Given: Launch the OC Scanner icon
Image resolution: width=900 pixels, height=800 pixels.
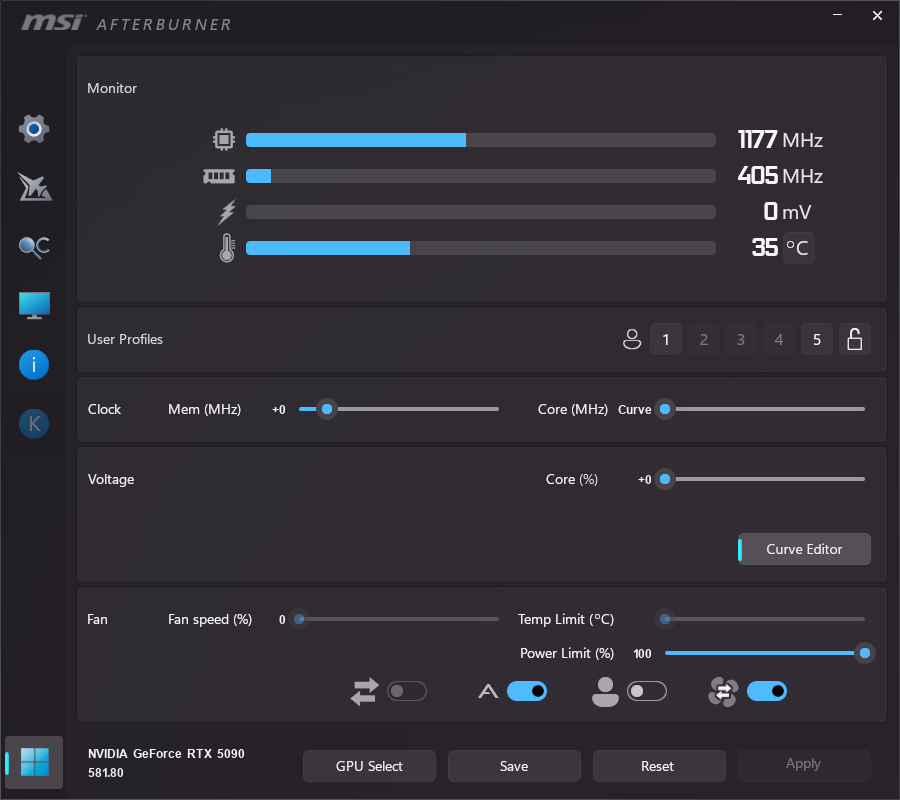Looking at the screenshot, I should [x=34, y=247].
